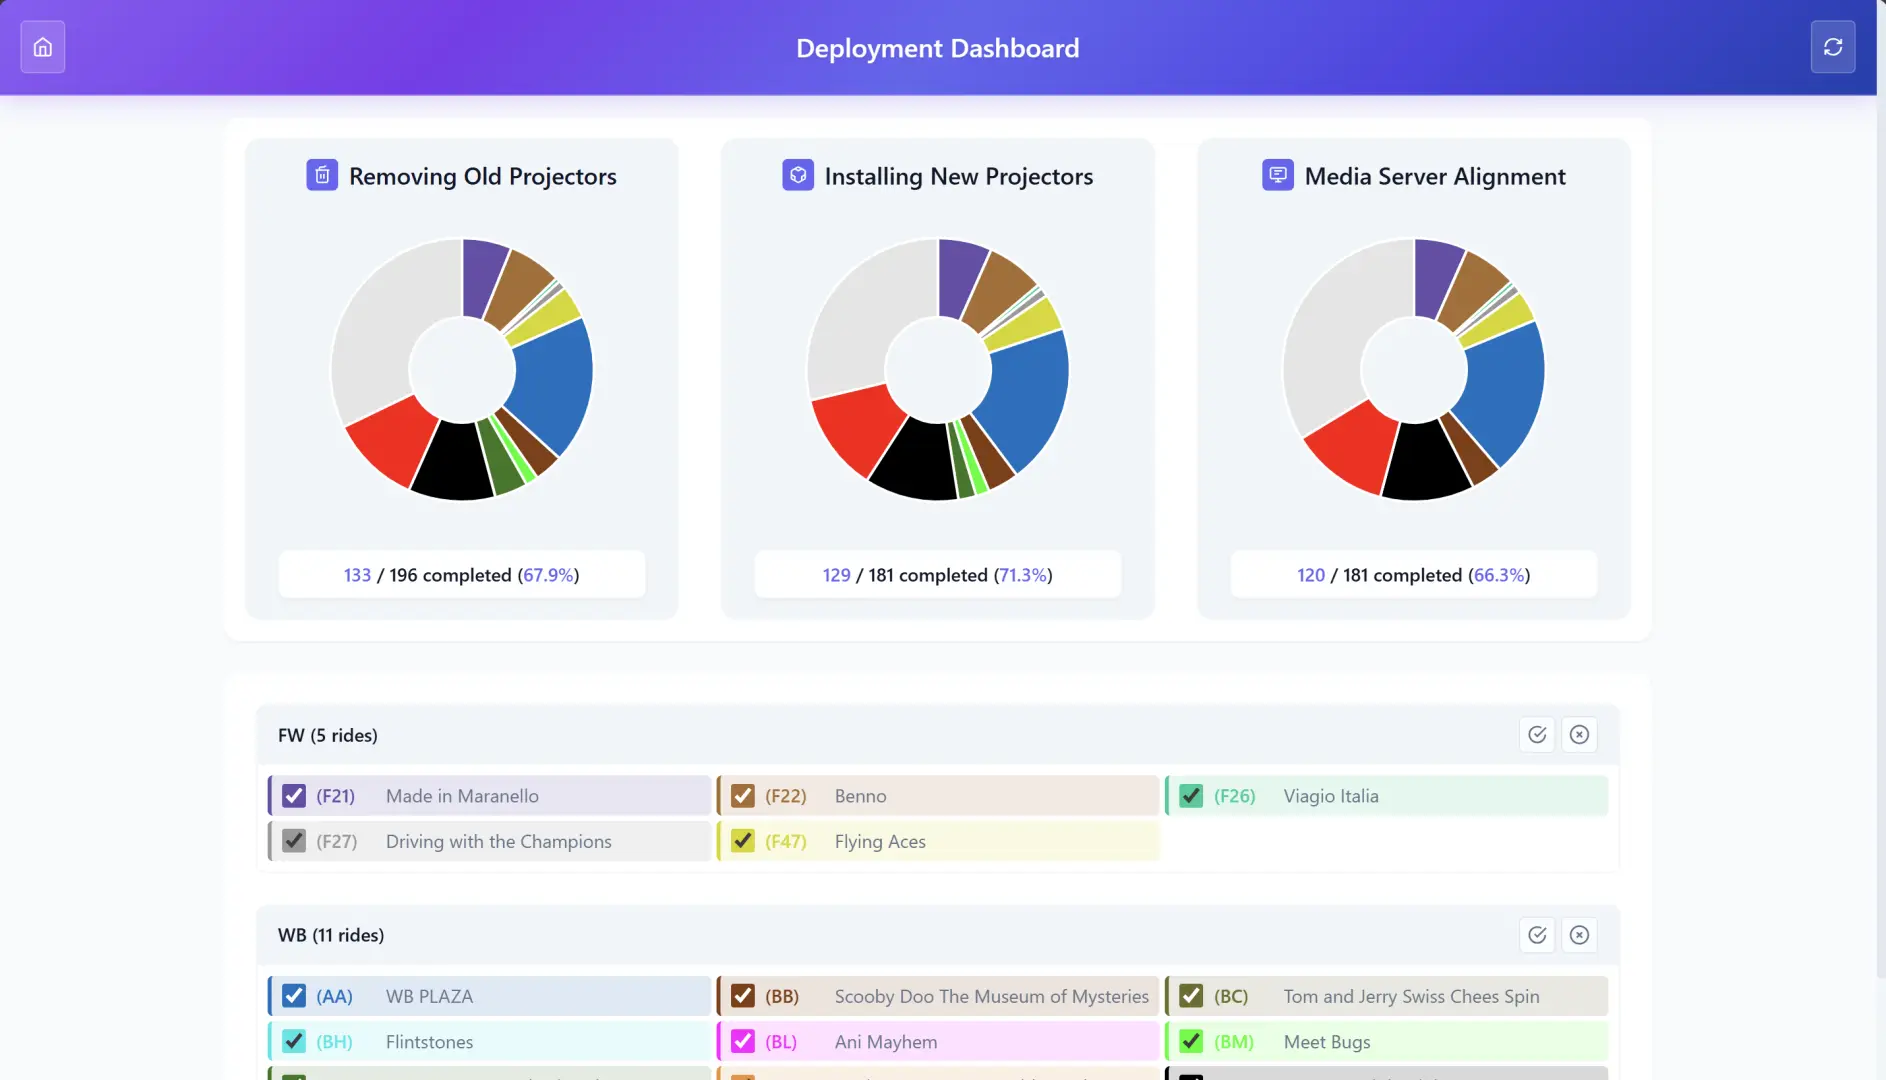1886x1080 pixels.
Task: Click the check-all icon on the FW section
Action: [1538, 734]
